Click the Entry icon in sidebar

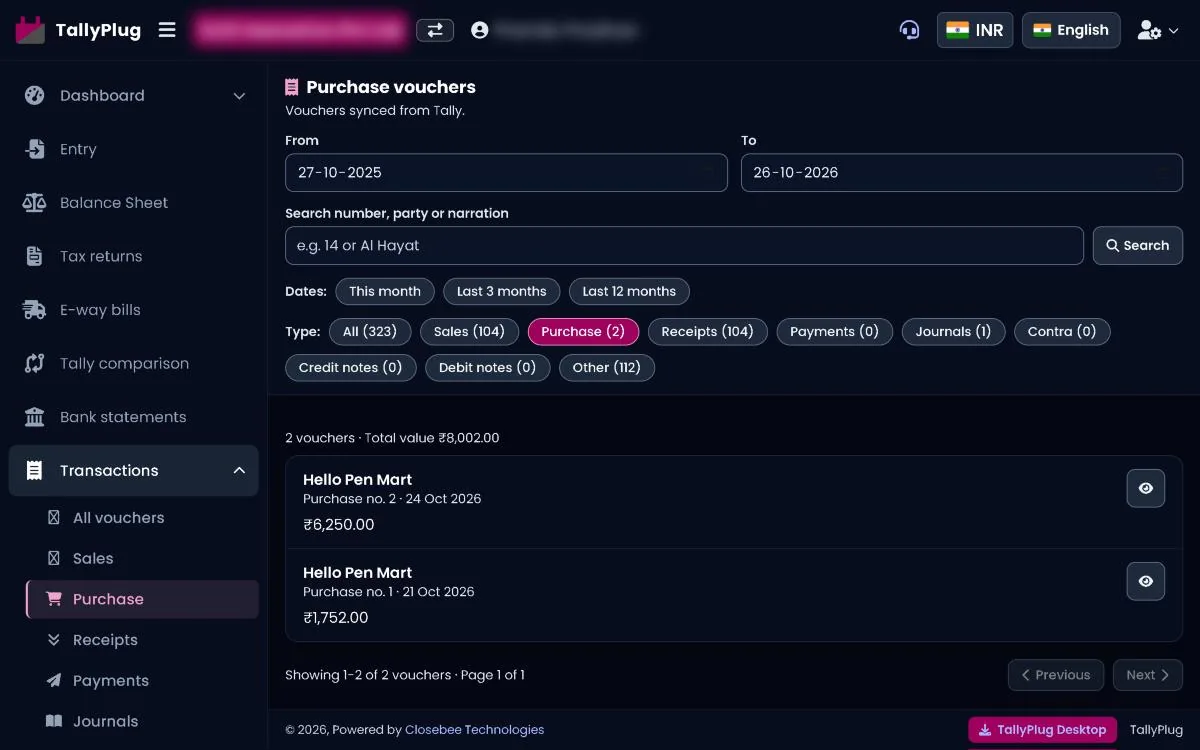35,149
